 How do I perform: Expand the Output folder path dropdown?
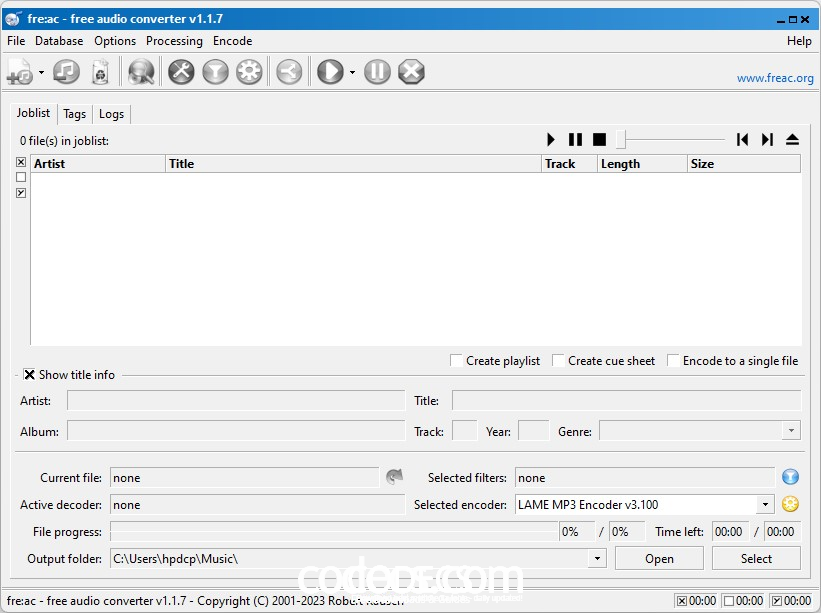click(x=597, y=559)
